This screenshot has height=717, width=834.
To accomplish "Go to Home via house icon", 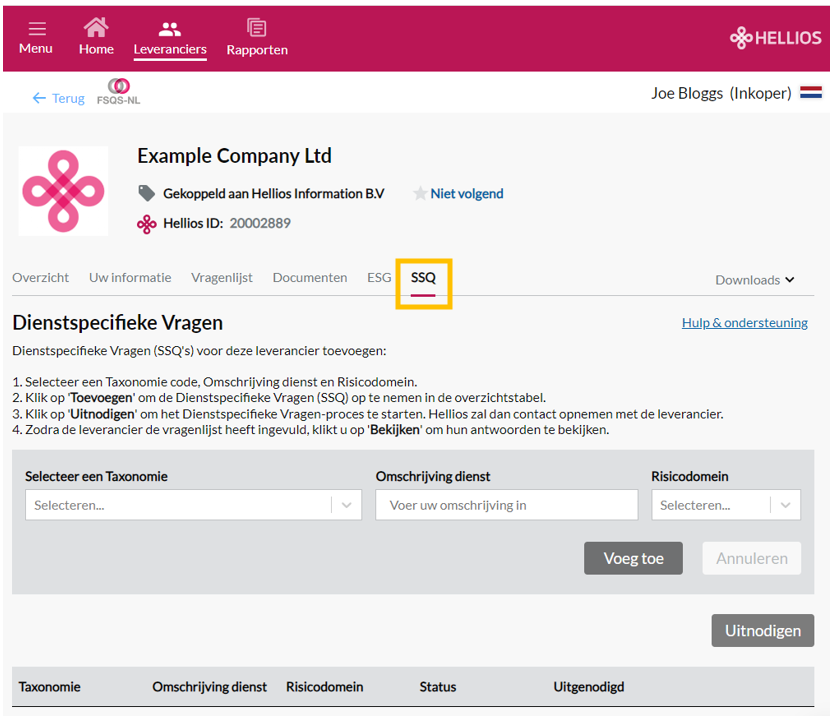I will tap(96, 27).
